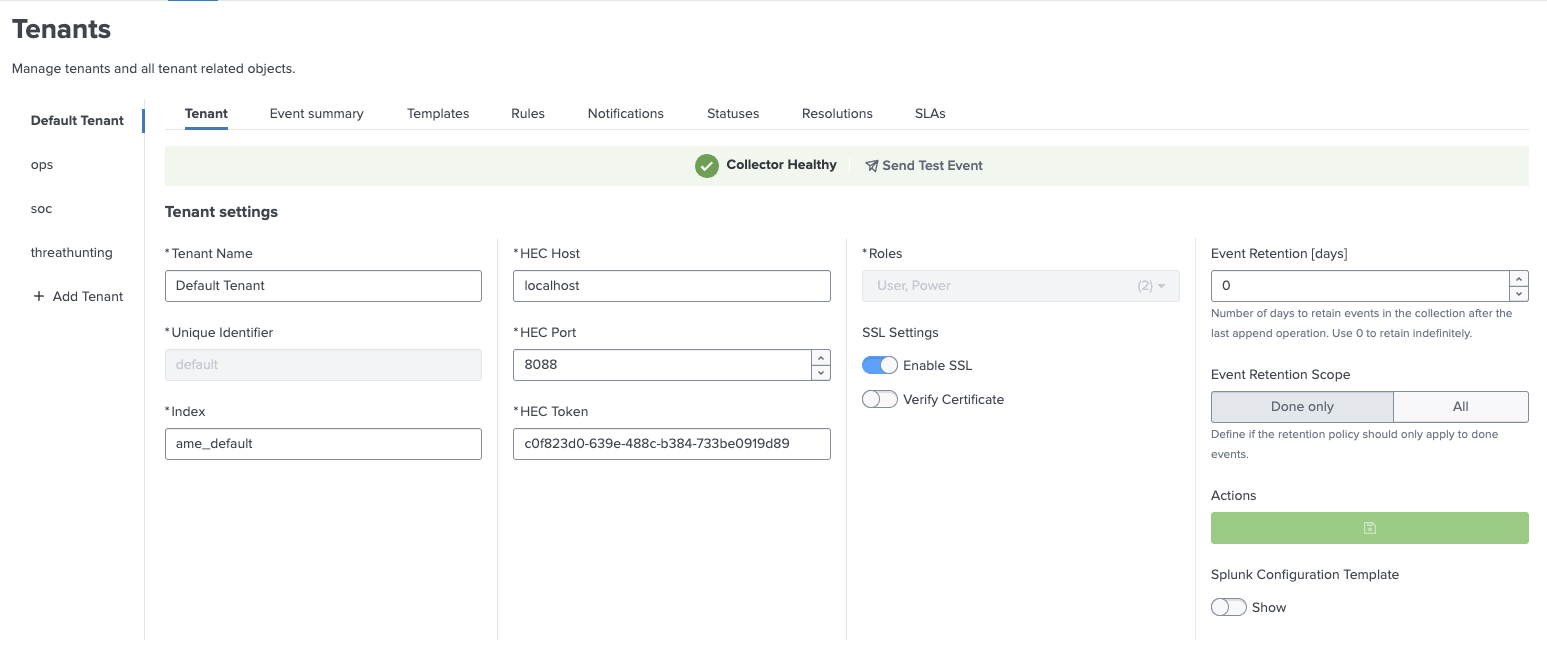Click the save icon in the Actions button

[x=1369, y=528]
